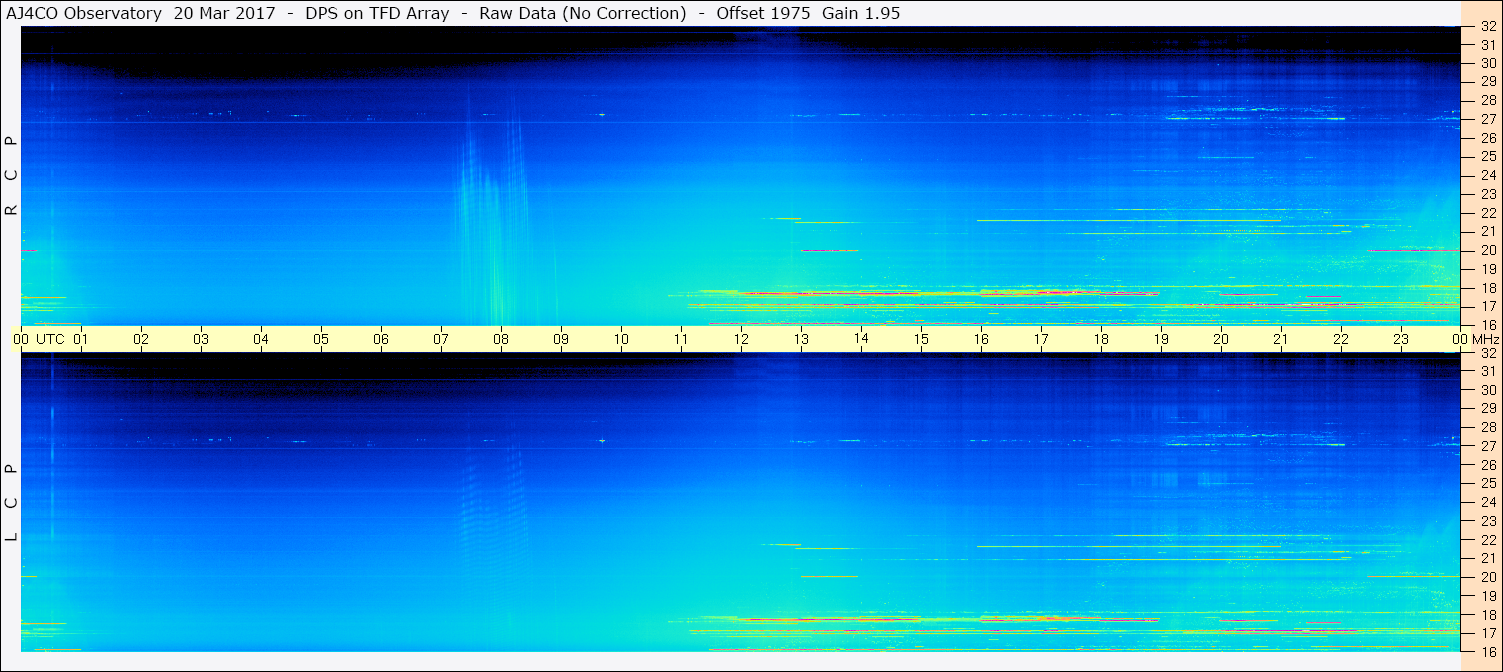
Task: Select the 05 hour marker on time axis
Action: point(321,339)
